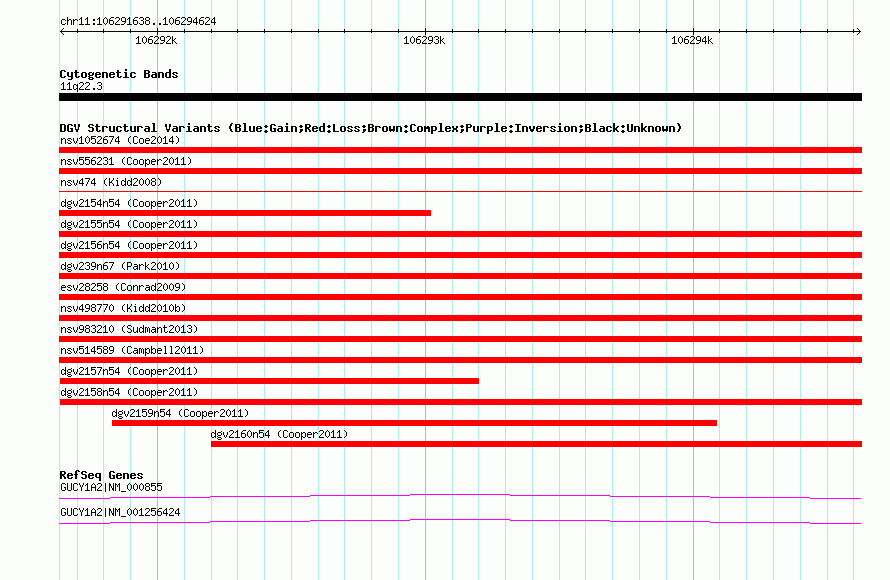Open variant dgv2157n54 (Cooper2011) label
This screenshot has height=580, width=890.
tap(129, 371)
